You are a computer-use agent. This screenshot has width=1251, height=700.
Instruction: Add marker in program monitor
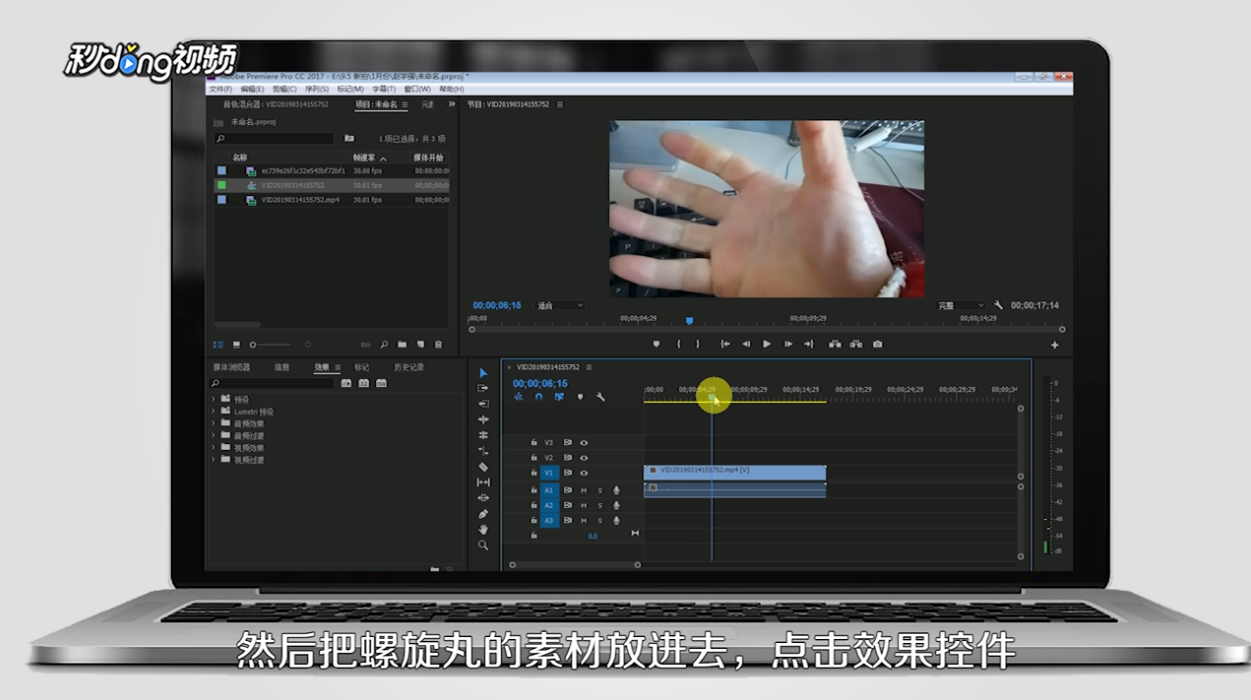coord(657,344)
